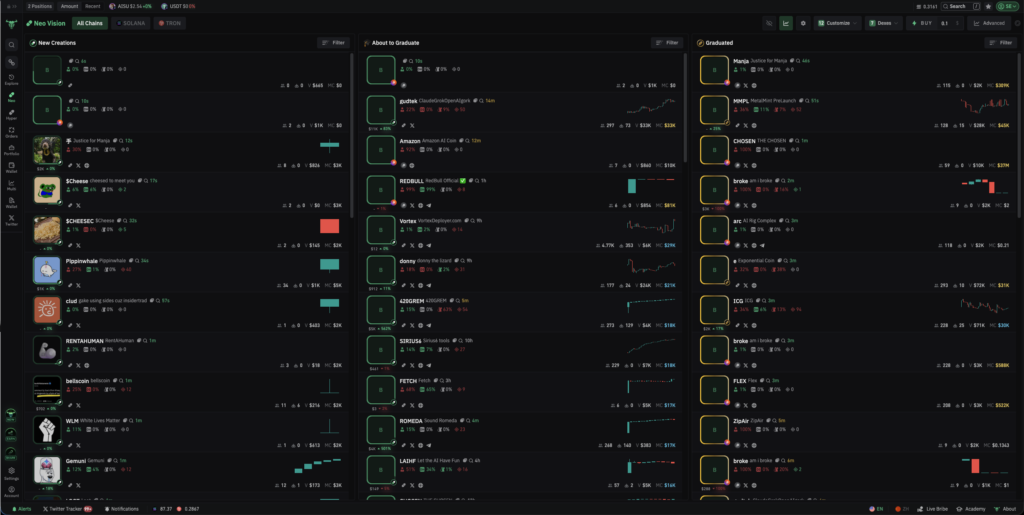The width and height of the screenshot is (1024, 515).
Task: Open Portfolio from the left sidebar
Action: 11,150
